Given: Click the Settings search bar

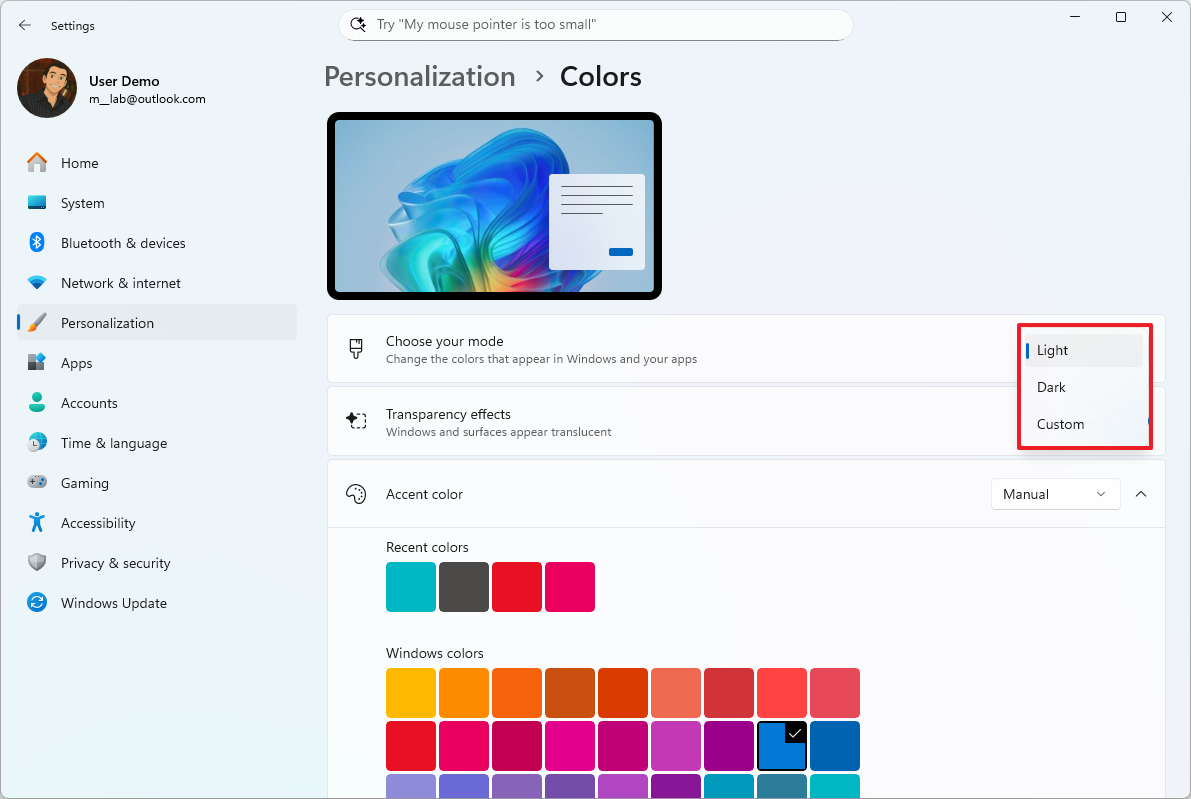Looking at the screenshot, I should tap(595, 24).
